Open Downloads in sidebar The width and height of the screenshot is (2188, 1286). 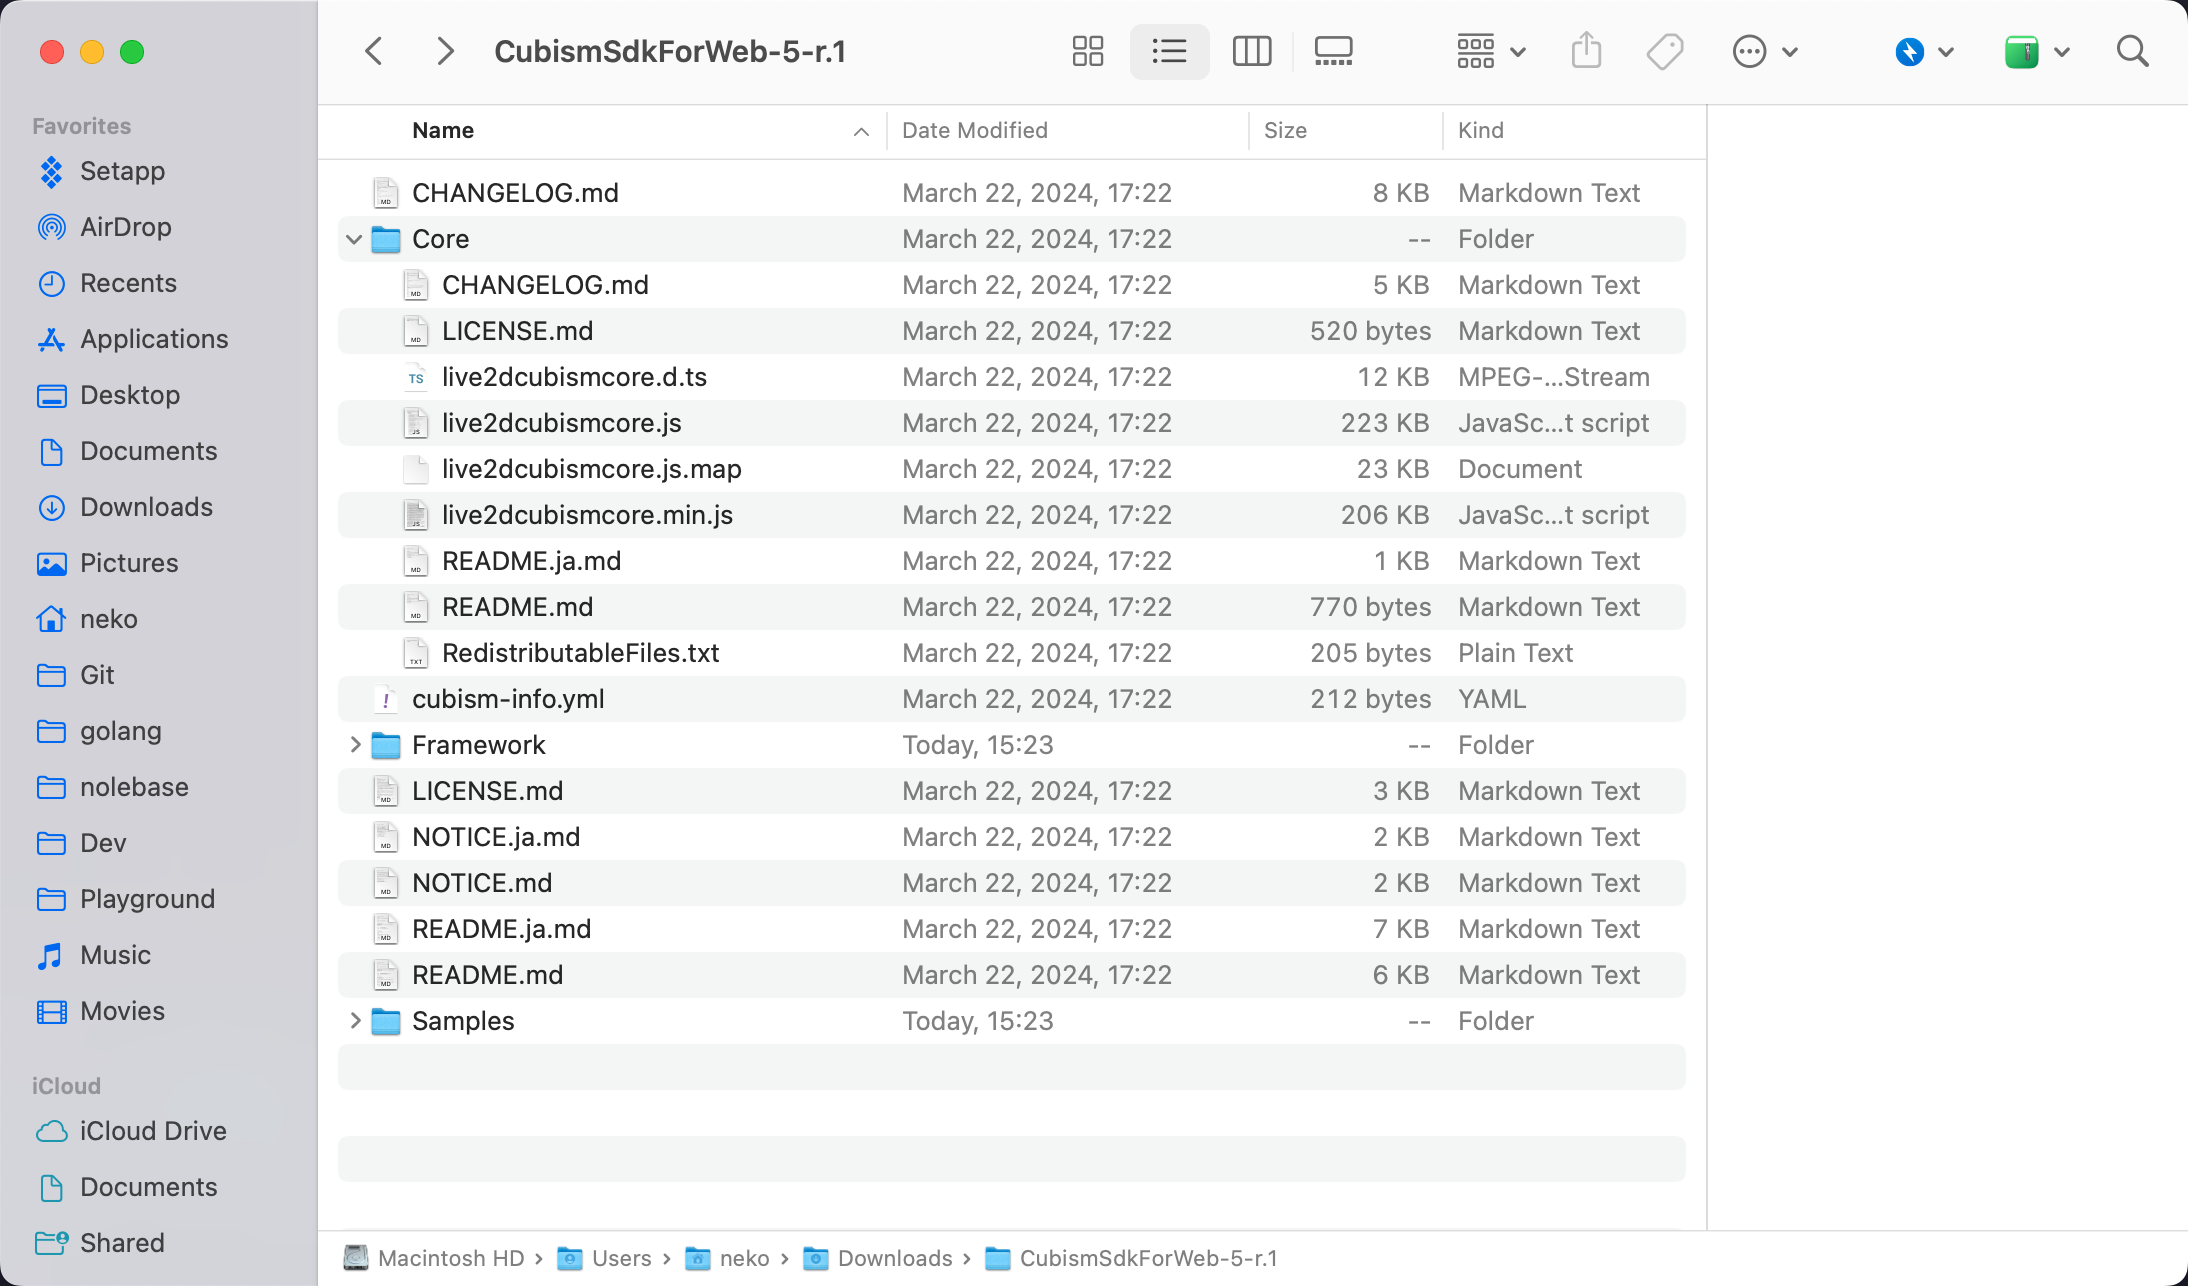[x=146, y=507]
